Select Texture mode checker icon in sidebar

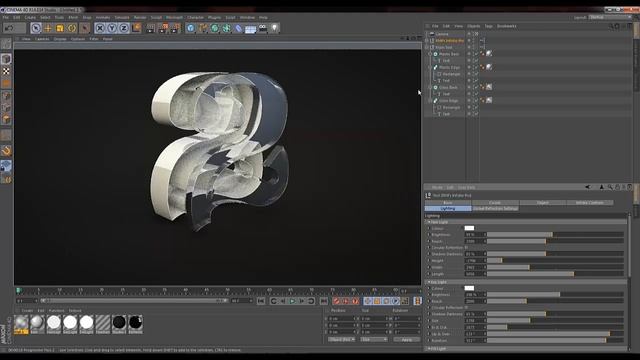[x=6, y=71]
